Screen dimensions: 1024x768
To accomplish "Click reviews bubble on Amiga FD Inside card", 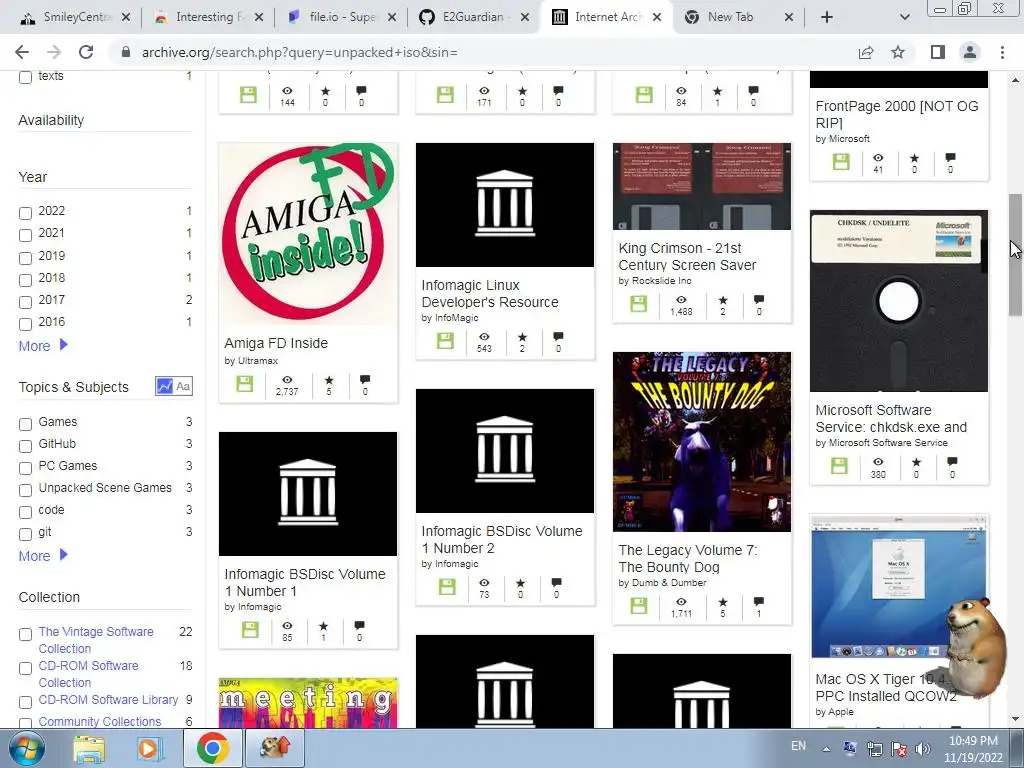I will (365, 379).
